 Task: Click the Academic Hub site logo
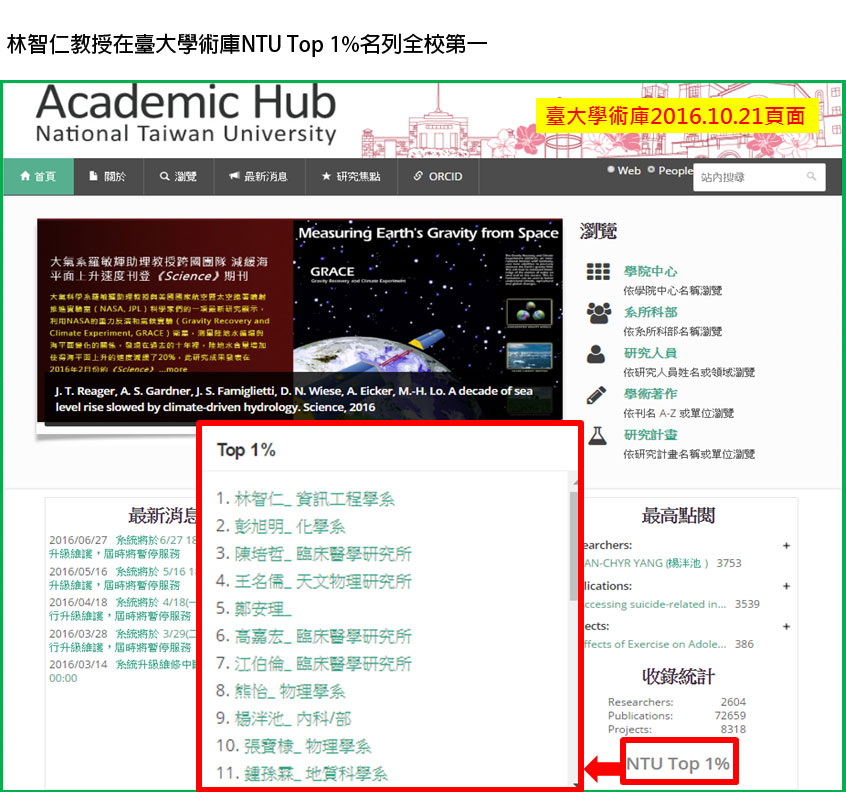tap(186, 114)
